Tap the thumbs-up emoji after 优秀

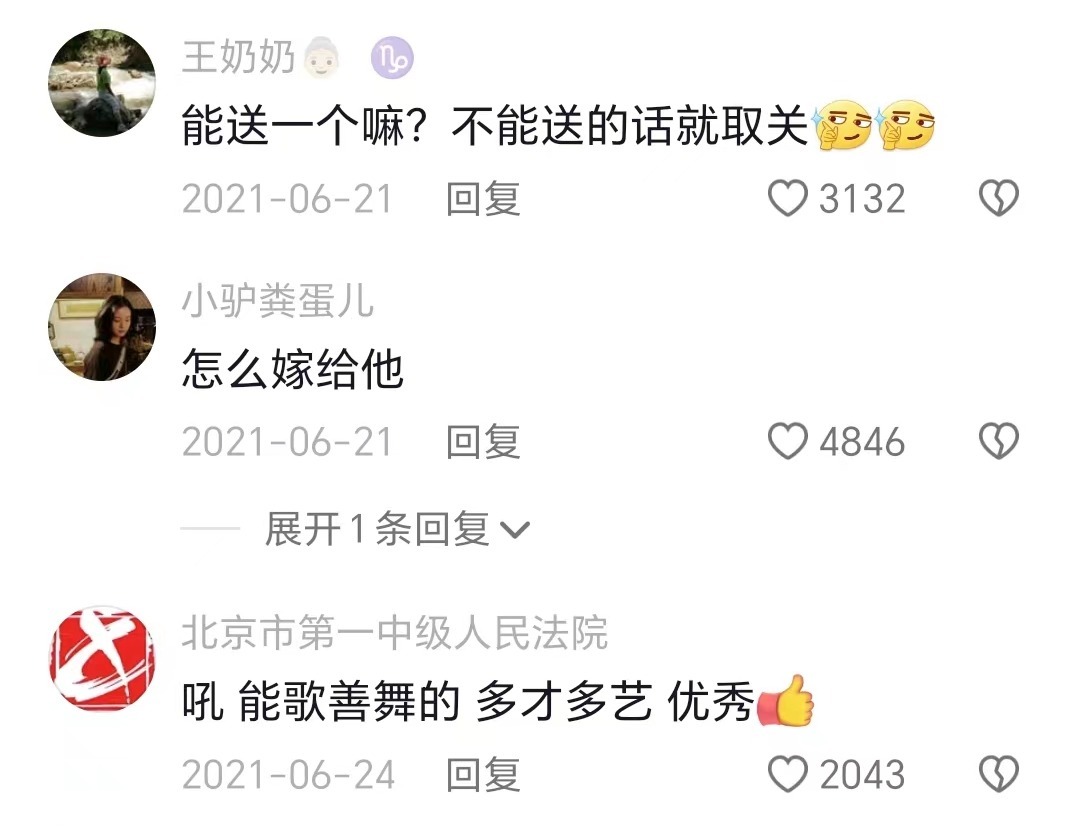tap(785, 701)
